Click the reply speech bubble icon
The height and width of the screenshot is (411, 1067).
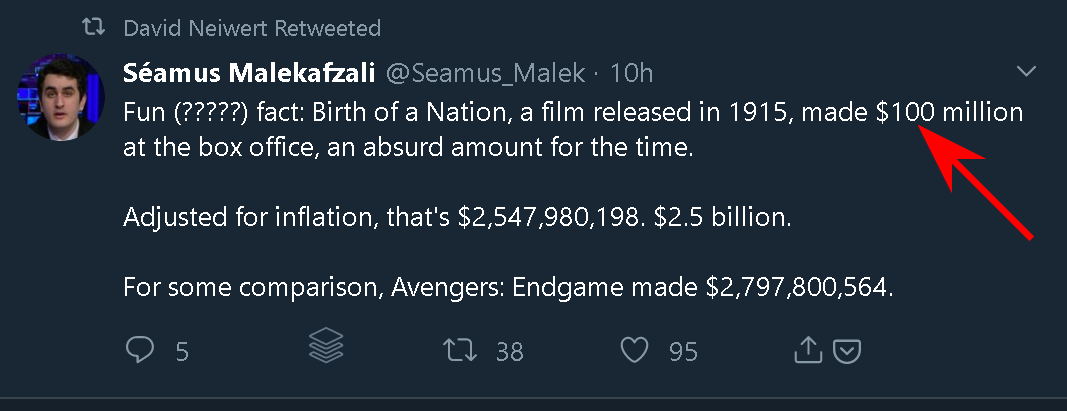coord(140,349)
